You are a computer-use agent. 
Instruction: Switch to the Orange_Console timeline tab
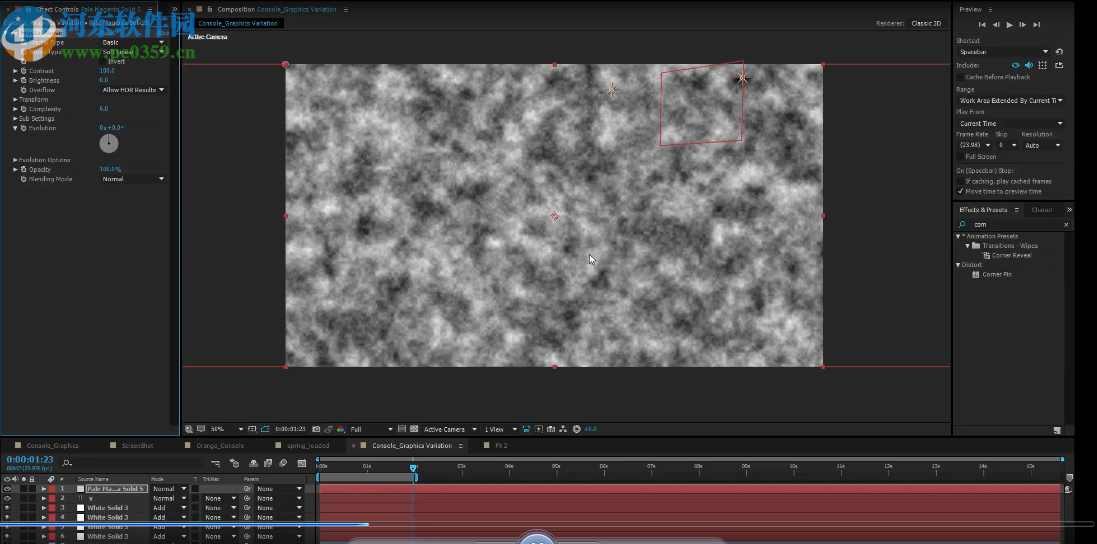218,445
